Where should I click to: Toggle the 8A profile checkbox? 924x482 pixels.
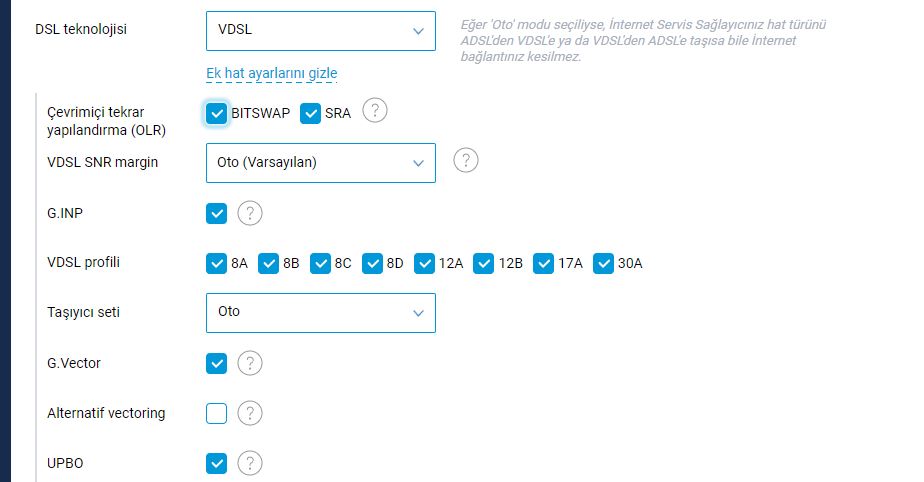click(x=216, y=263)
